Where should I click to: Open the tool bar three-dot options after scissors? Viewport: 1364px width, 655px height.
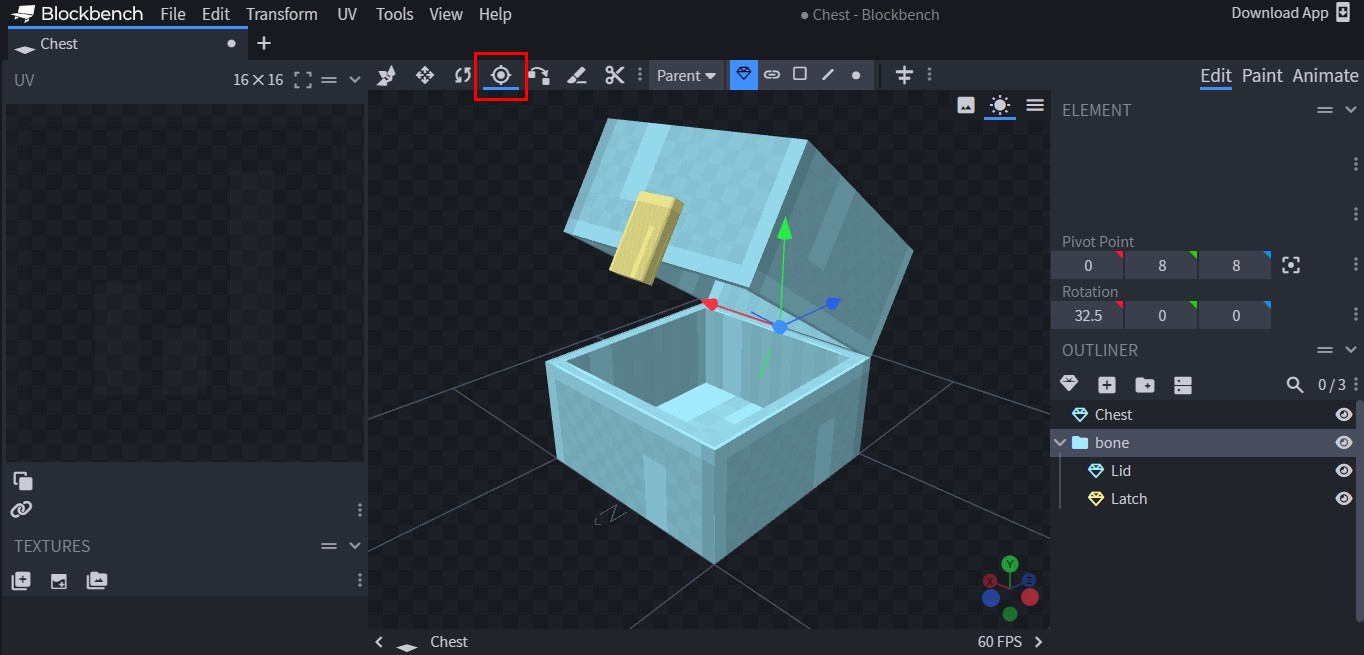coord(640,75)
